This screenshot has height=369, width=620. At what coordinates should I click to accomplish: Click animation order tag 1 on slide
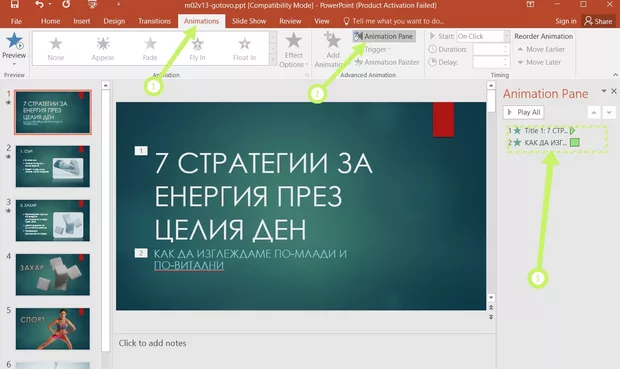point(141,151)
